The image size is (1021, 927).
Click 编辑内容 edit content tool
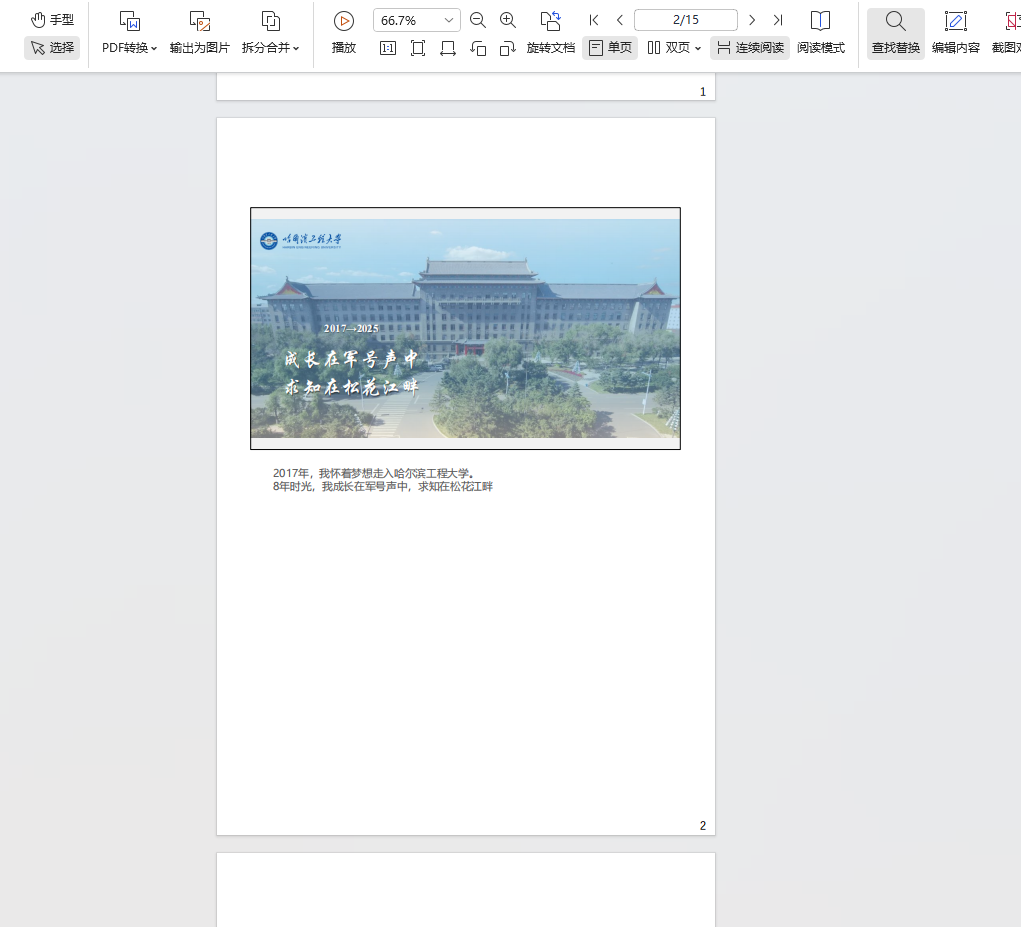click(955, 33)
